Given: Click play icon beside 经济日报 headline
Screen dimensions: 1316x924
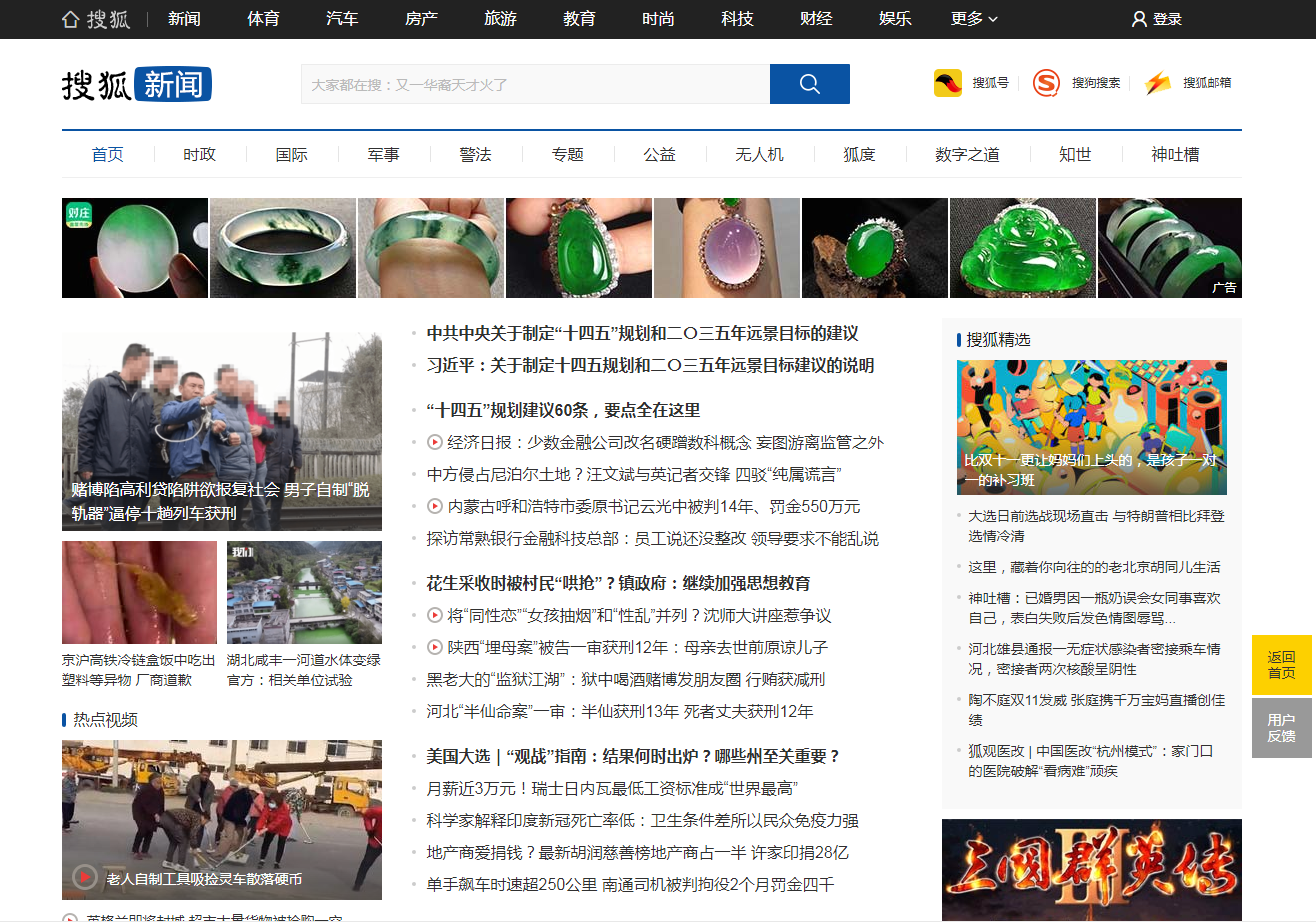Looking at the screenshot, I should click(x=435, y=442).
